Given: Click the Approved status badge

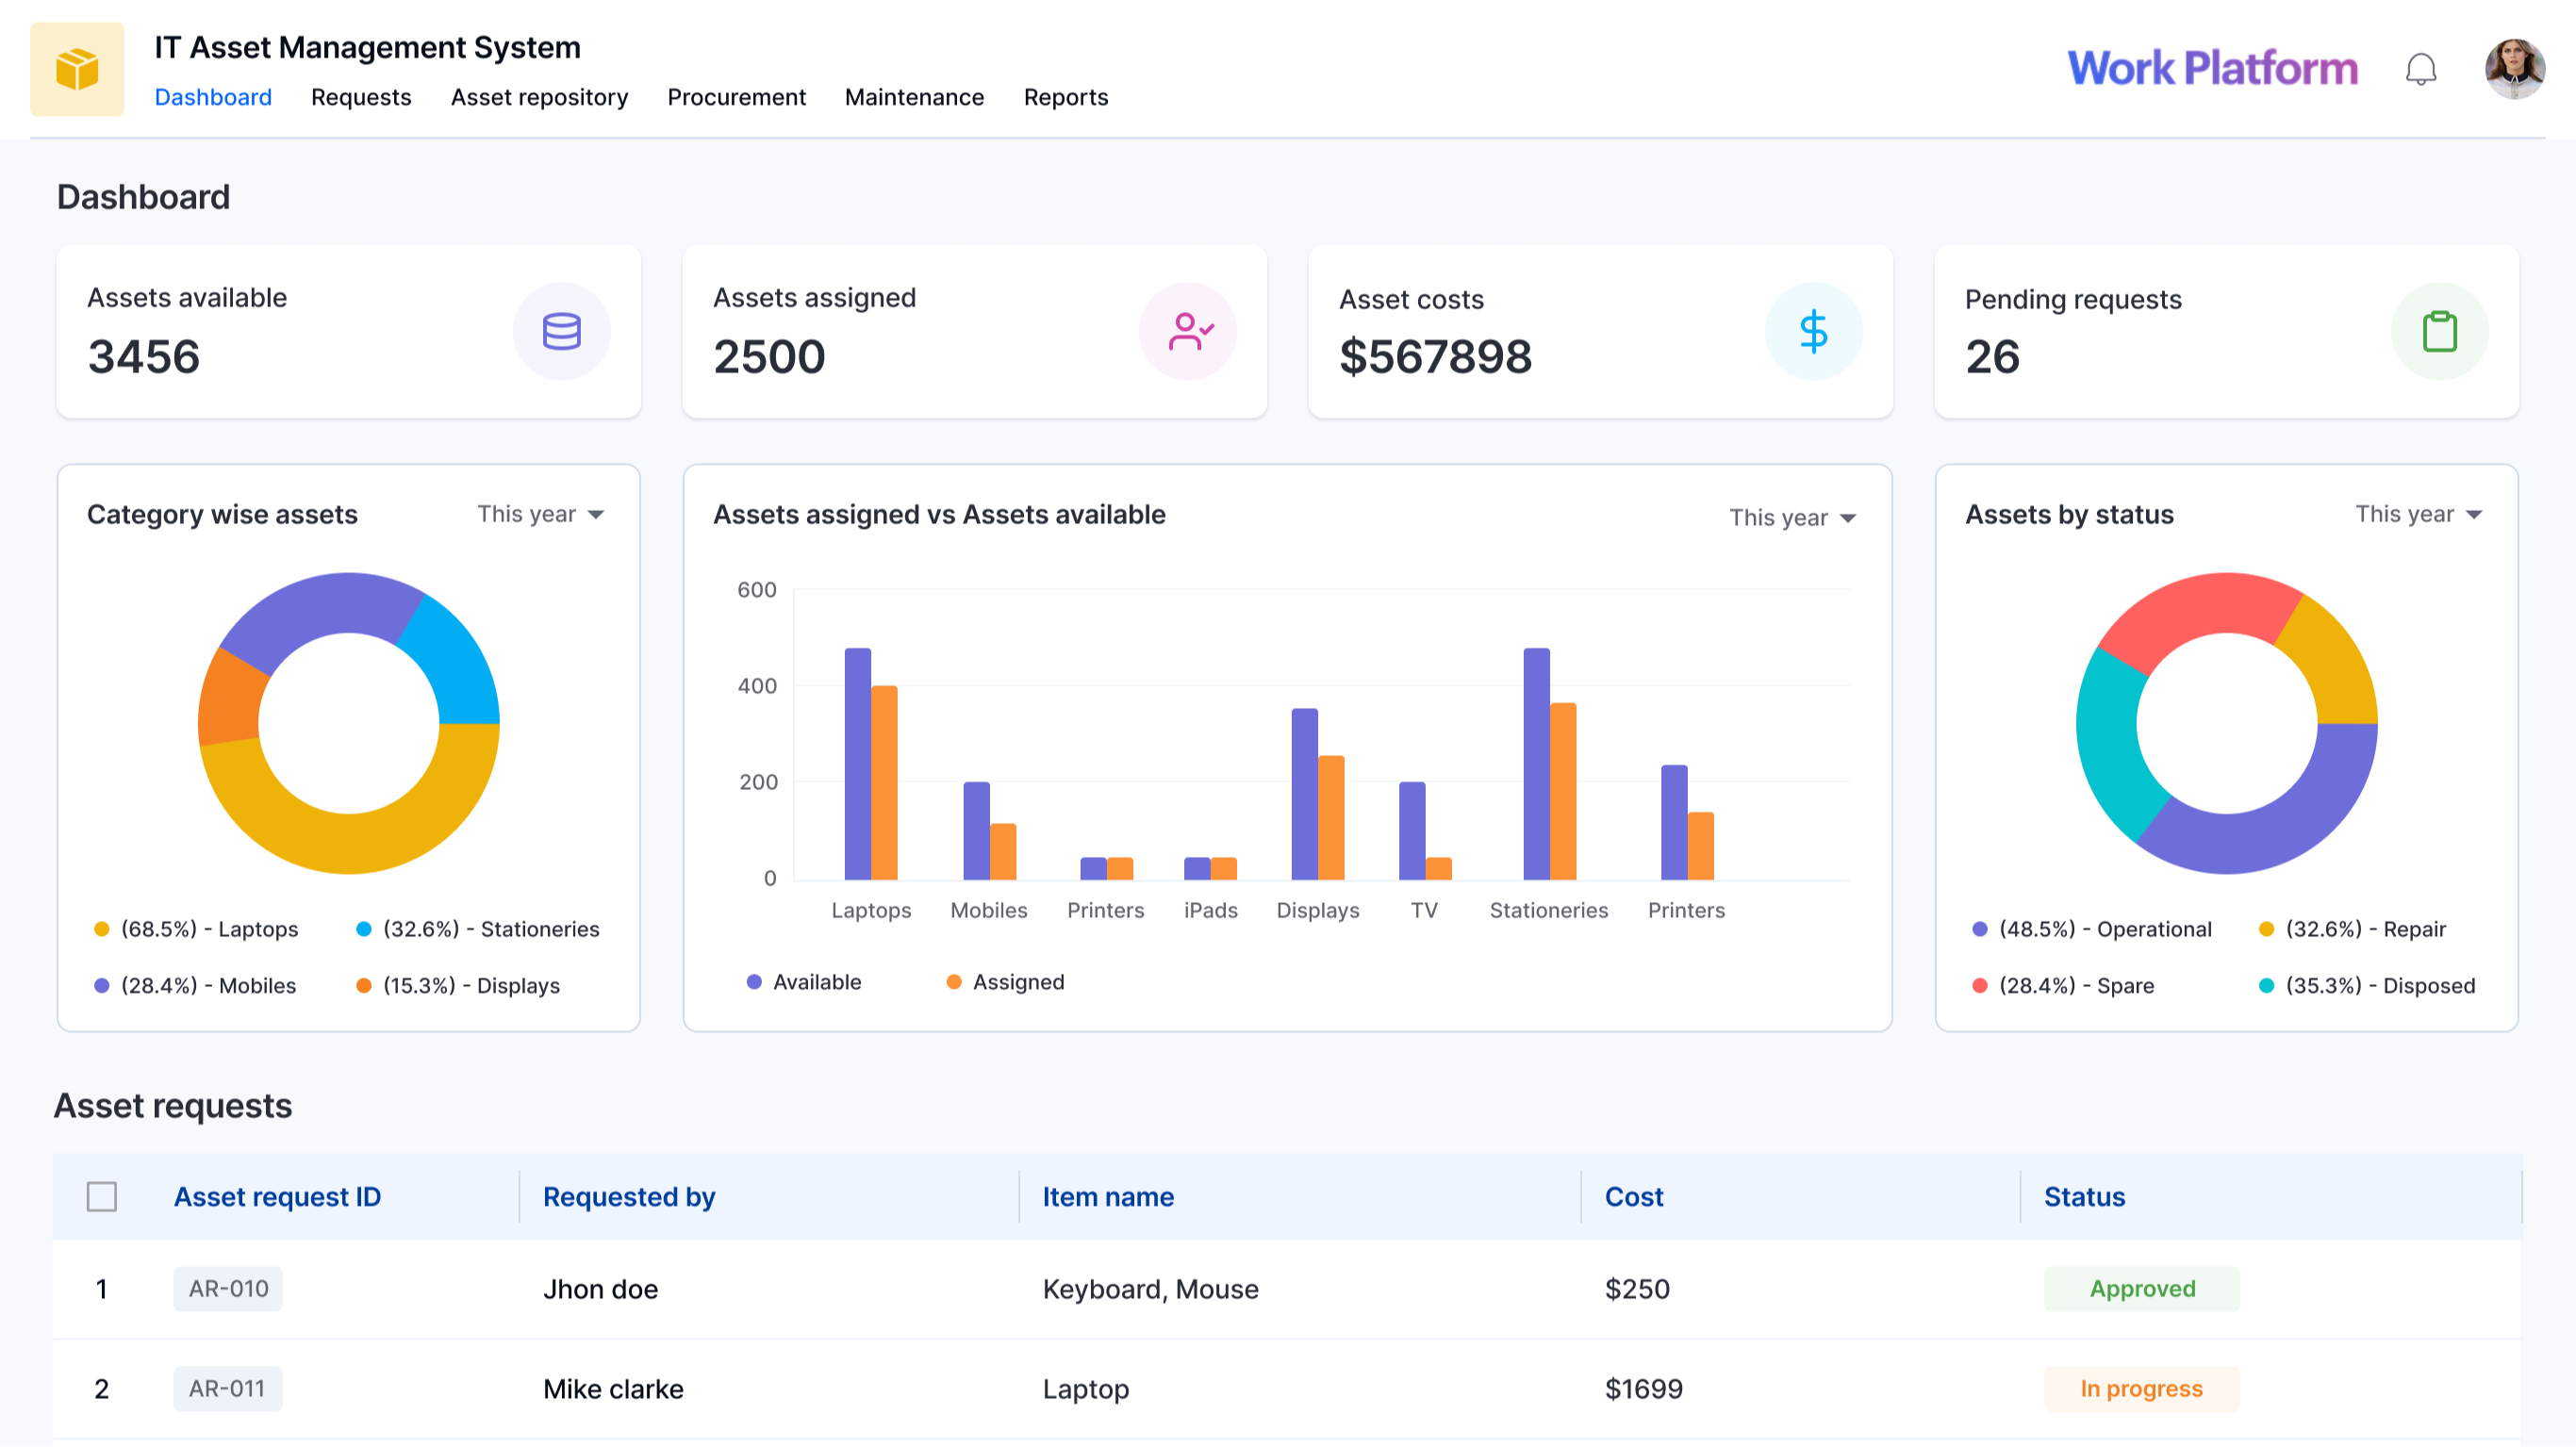Looking at the screenshot, I should click(x=2142, y=1289).
